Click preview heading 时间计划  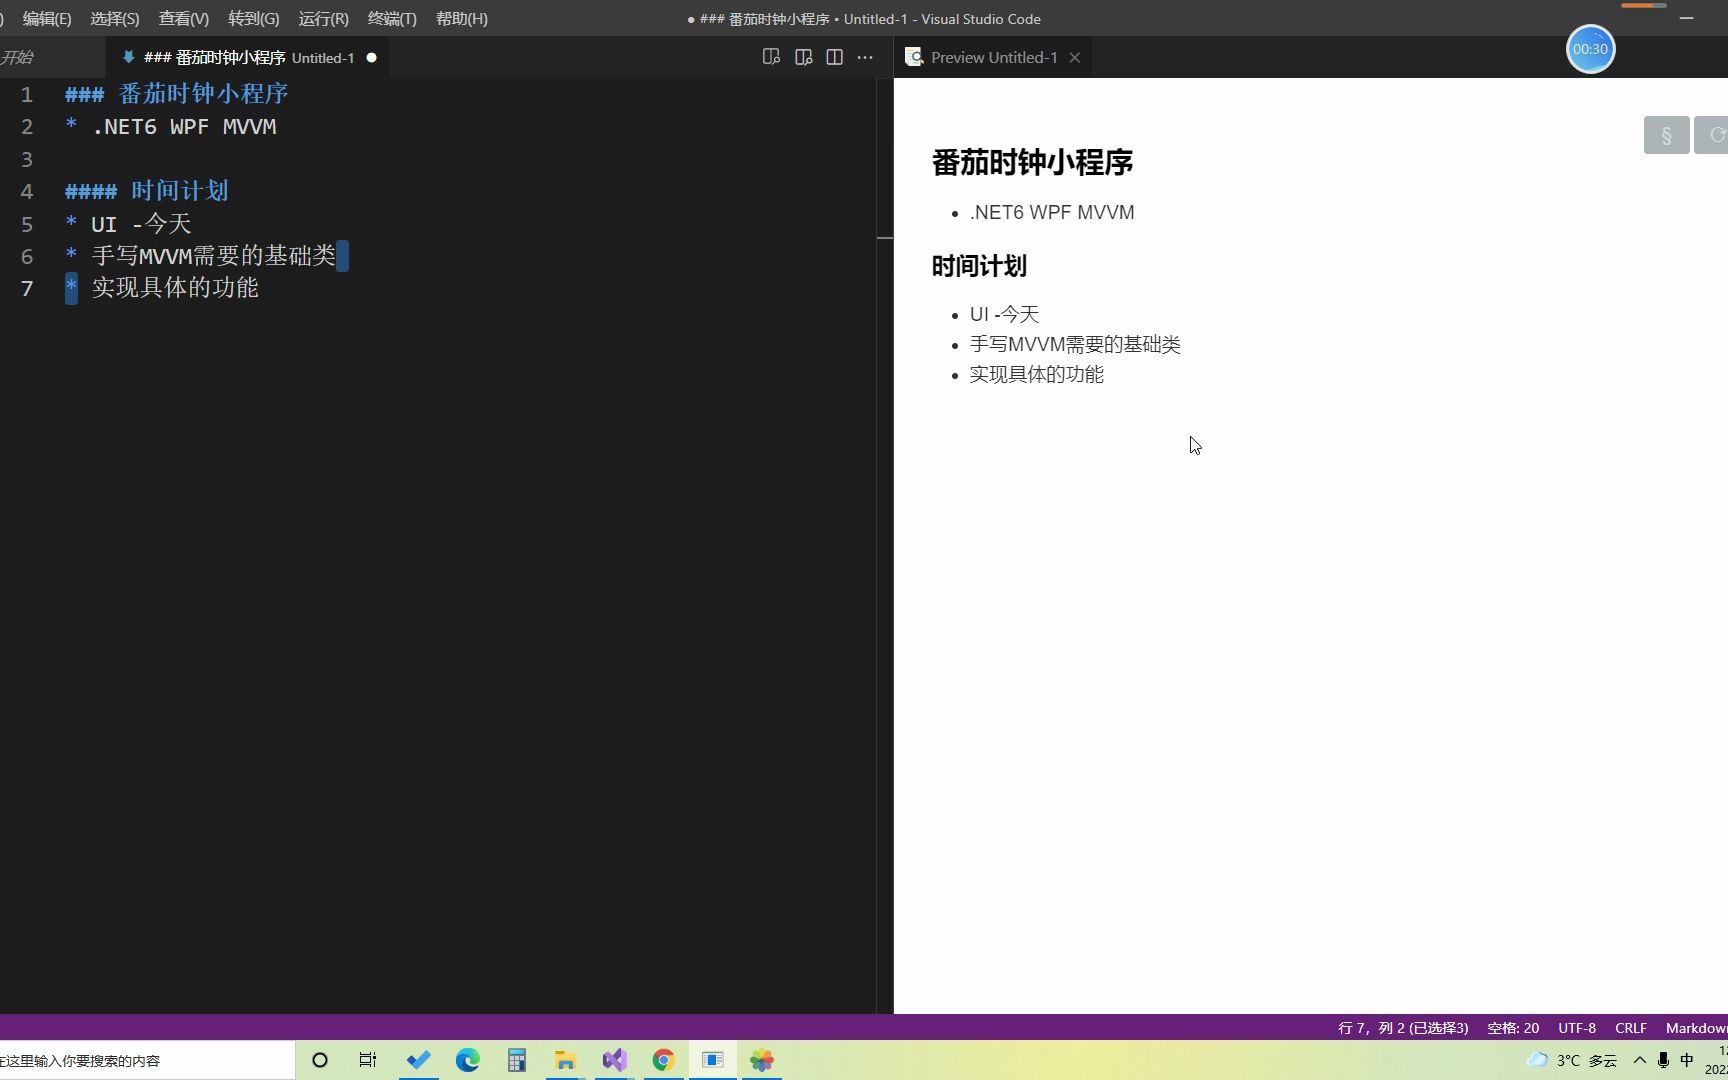[979, 266]
